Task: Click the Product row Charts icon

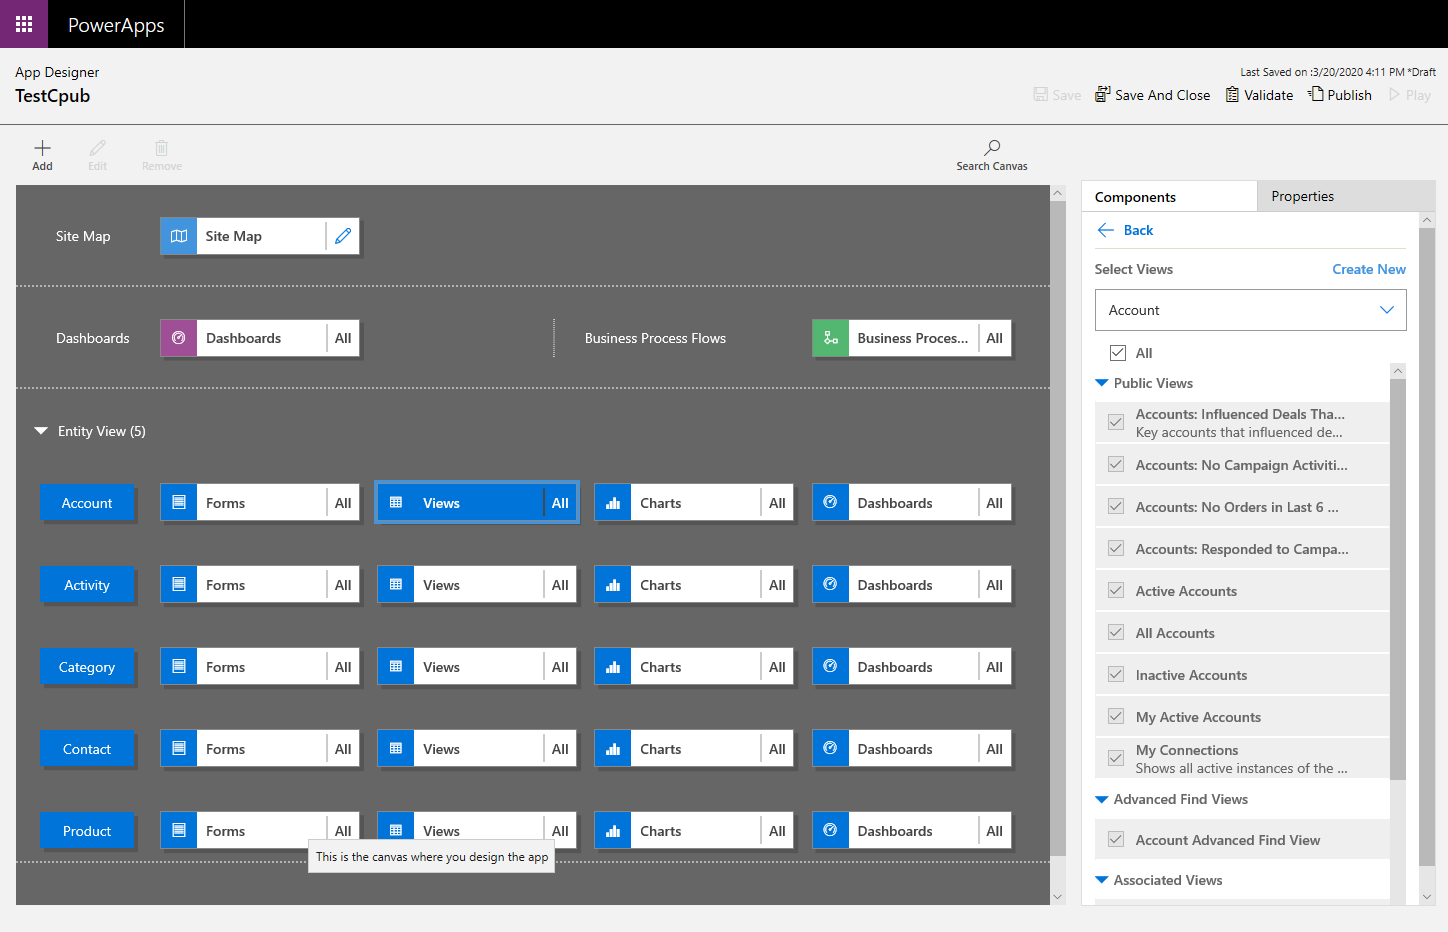Action: [x=613, y=831]
